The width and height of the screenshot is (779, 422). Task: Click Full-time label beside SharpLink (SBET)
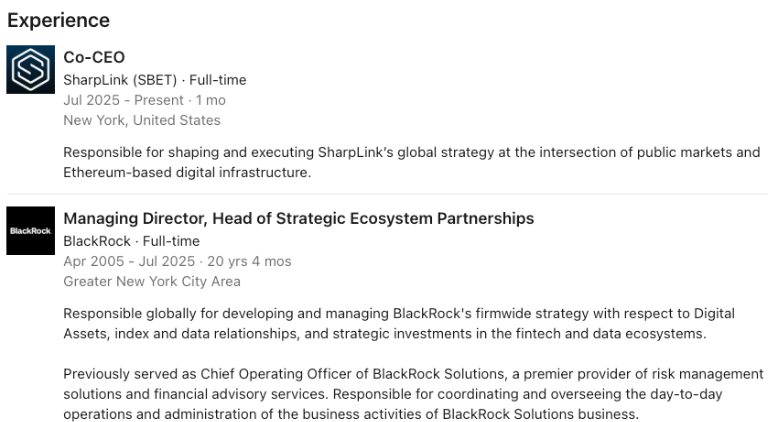tap(217, 80)
